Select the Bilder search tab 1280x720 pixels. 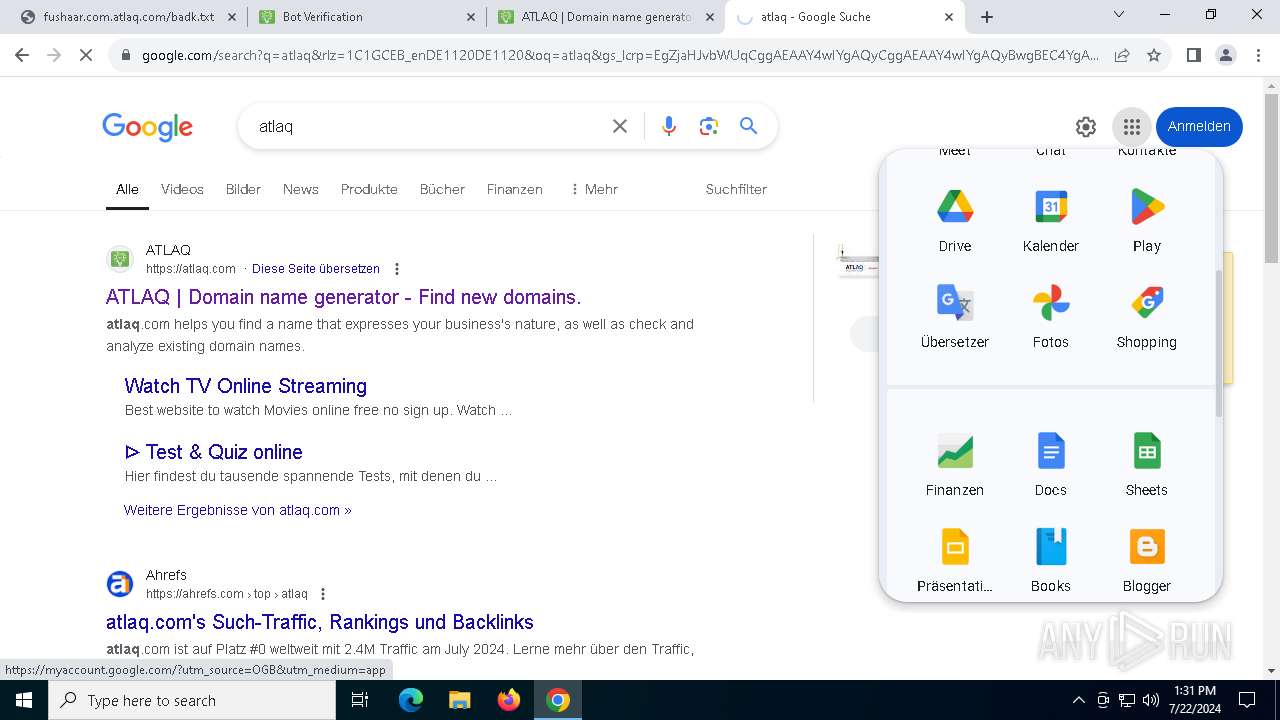243,189
